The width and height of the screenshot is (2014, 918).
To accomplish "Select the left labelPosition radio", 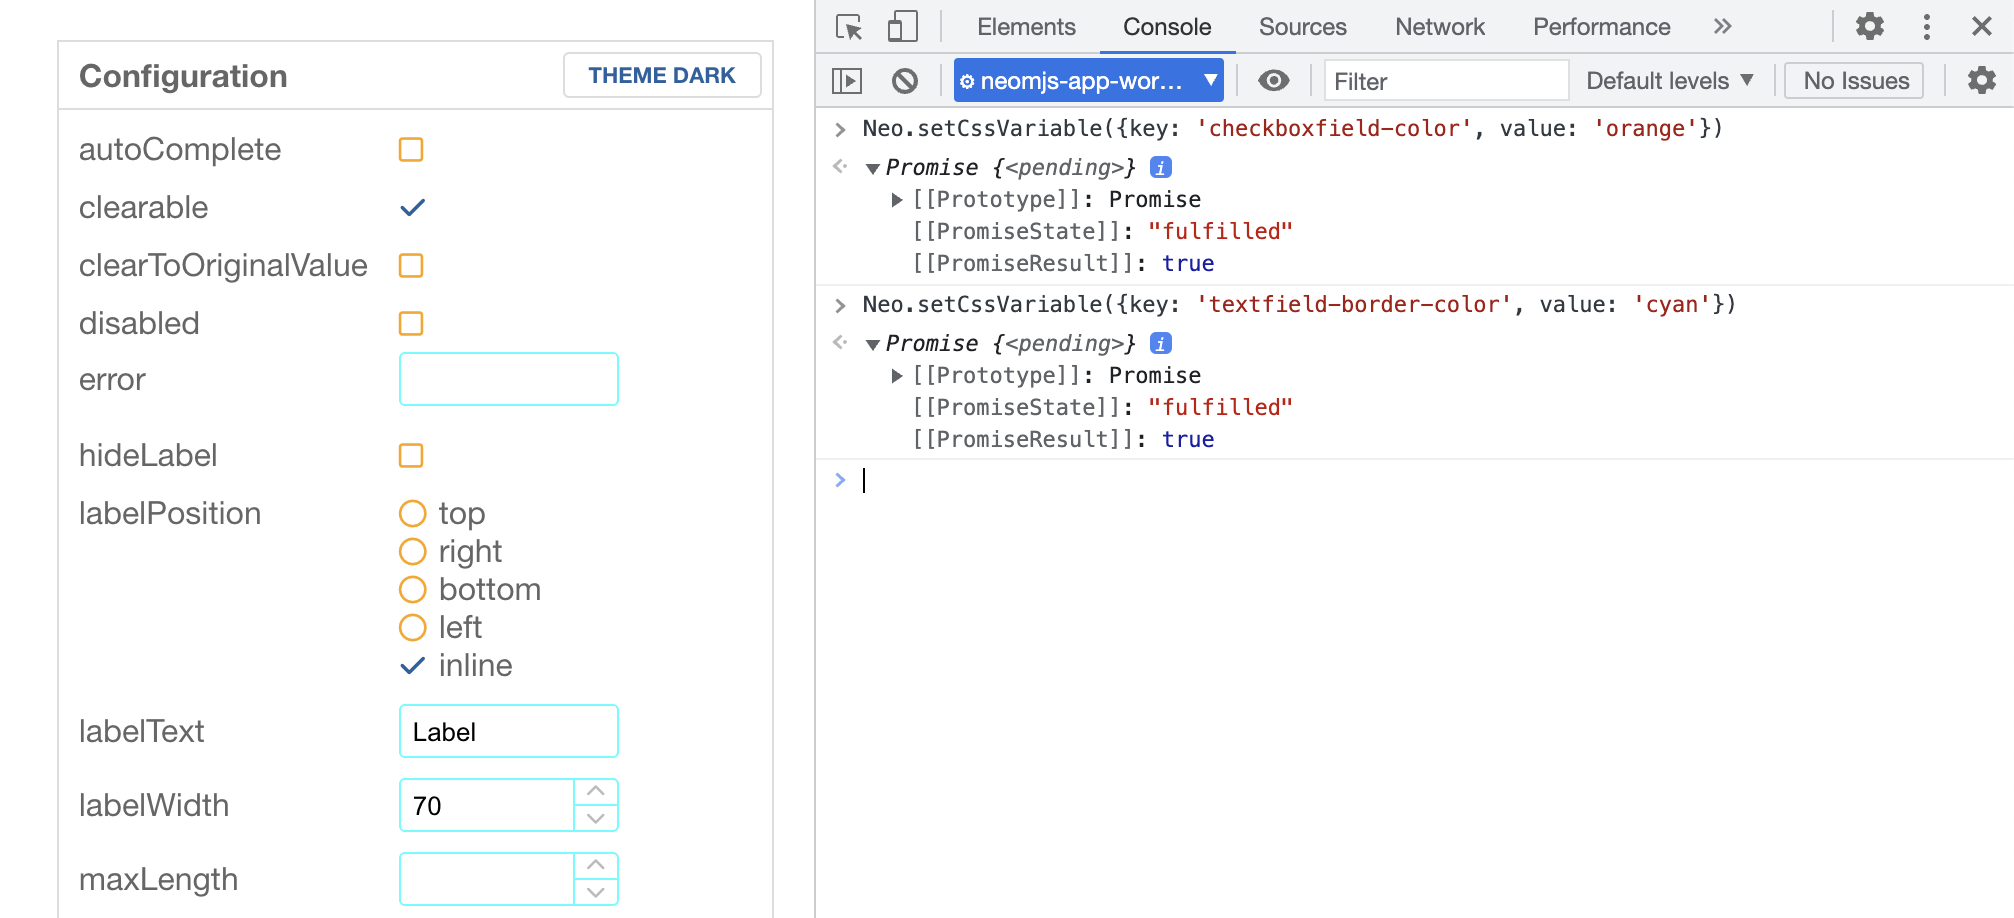I will (x=412, y=628).
